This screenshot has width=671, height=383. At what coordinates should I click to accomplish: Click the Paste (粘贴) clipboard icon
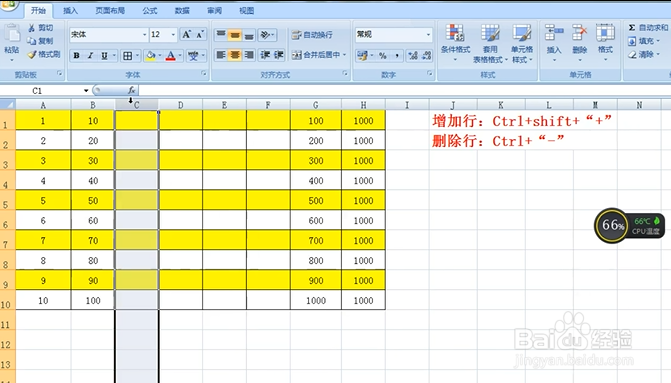click(12, 34)
